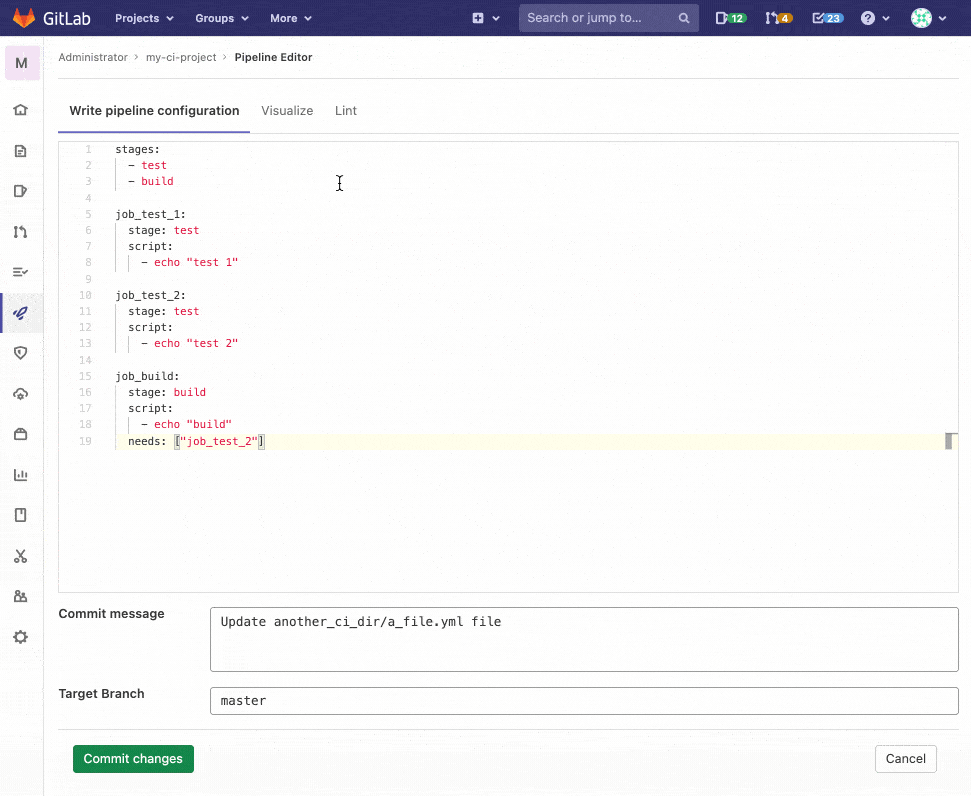Image resolution: width=971 pixels, height=796 pixels.
Task: Open Snippets using the scissors icon
Action: click(x=20, y=556)
